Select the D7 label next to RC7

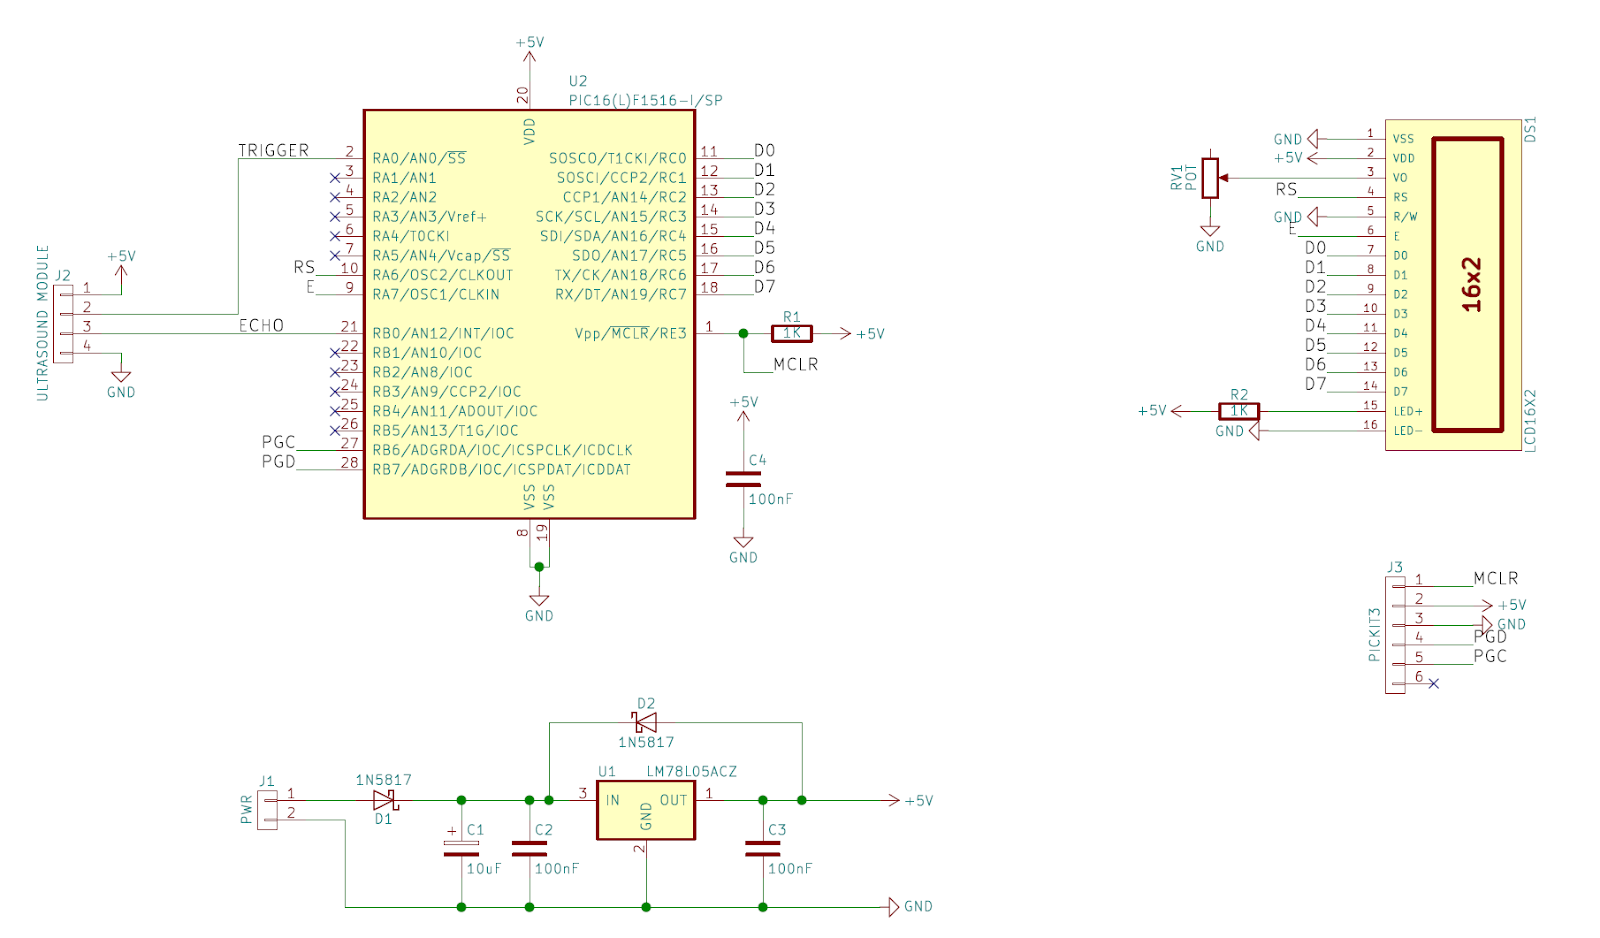(765, 286)
